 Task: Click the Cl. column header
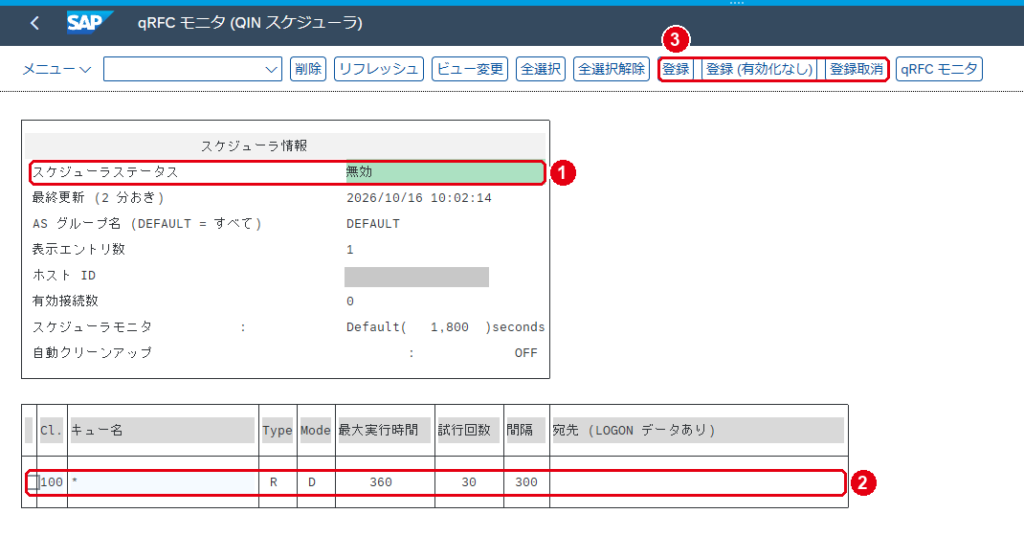(x=51, y=430)
